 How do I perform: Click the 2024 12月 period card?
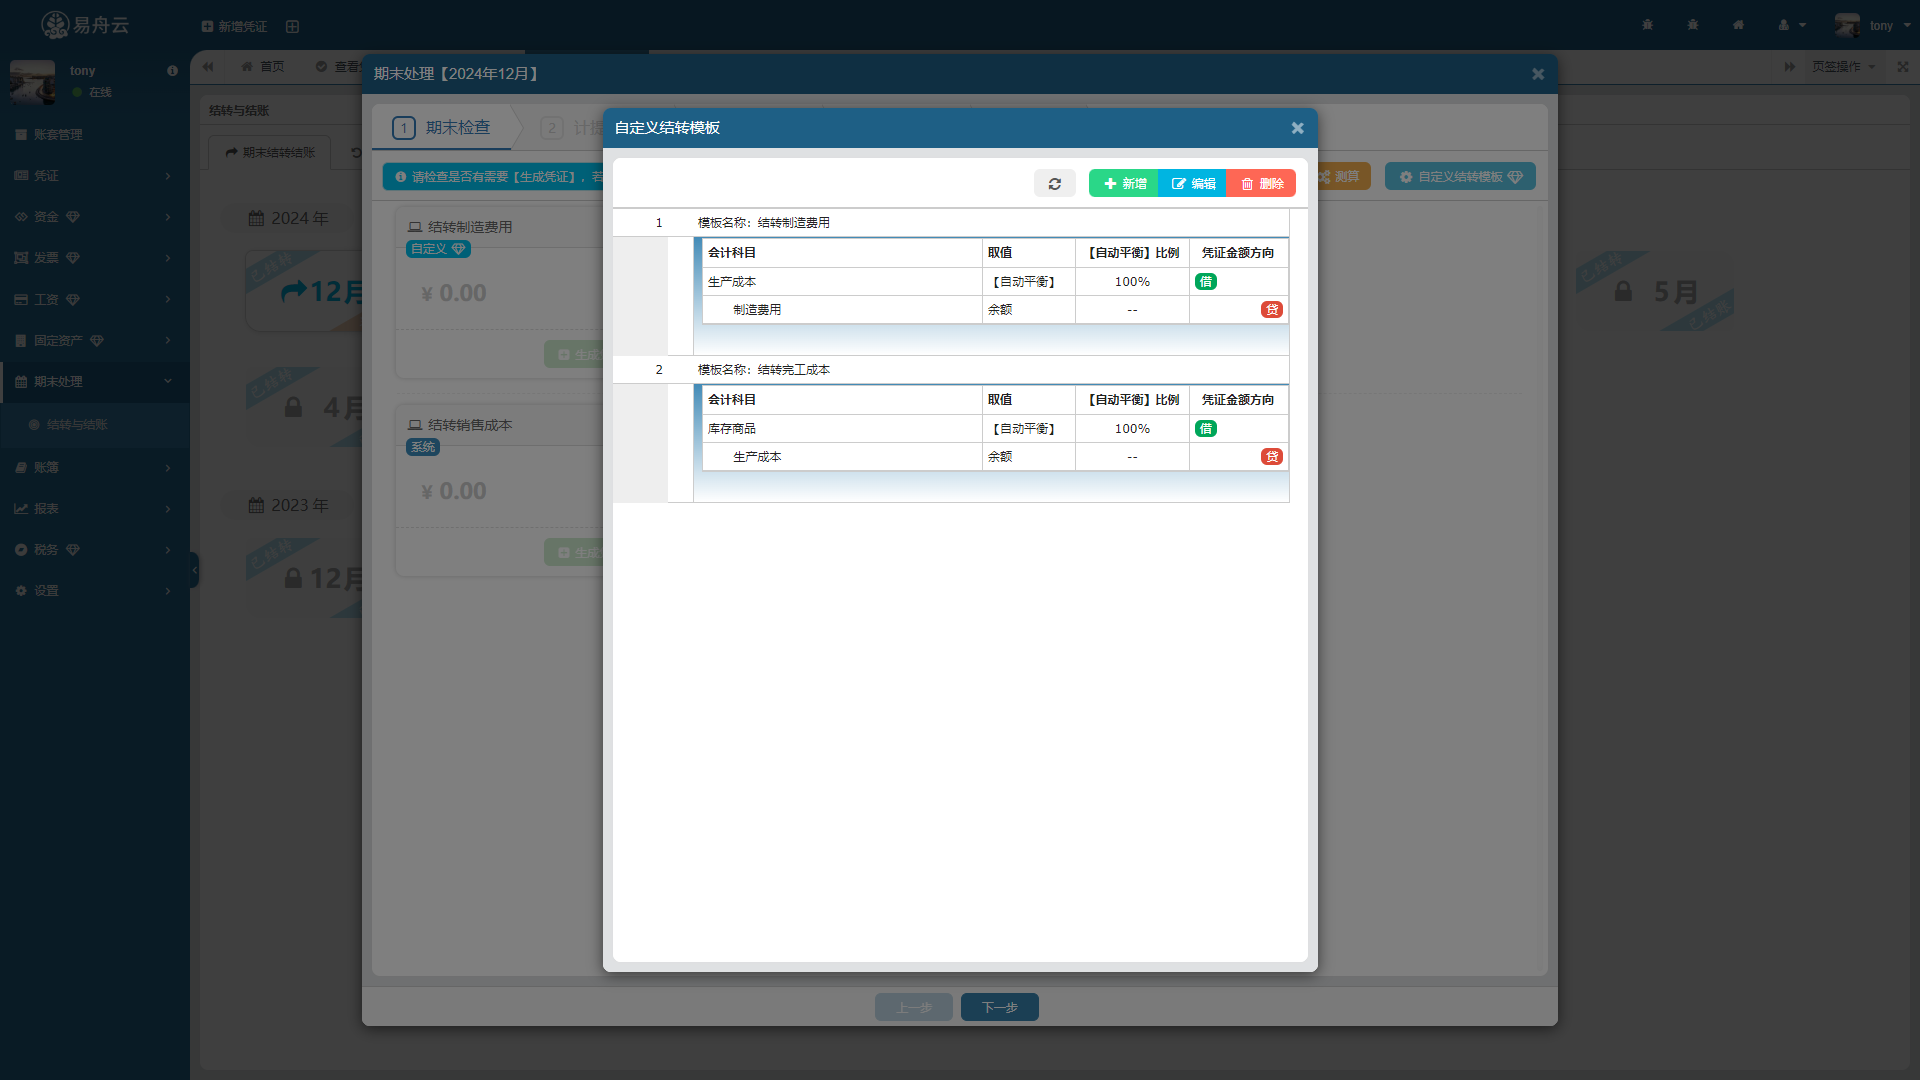point(304,291)
